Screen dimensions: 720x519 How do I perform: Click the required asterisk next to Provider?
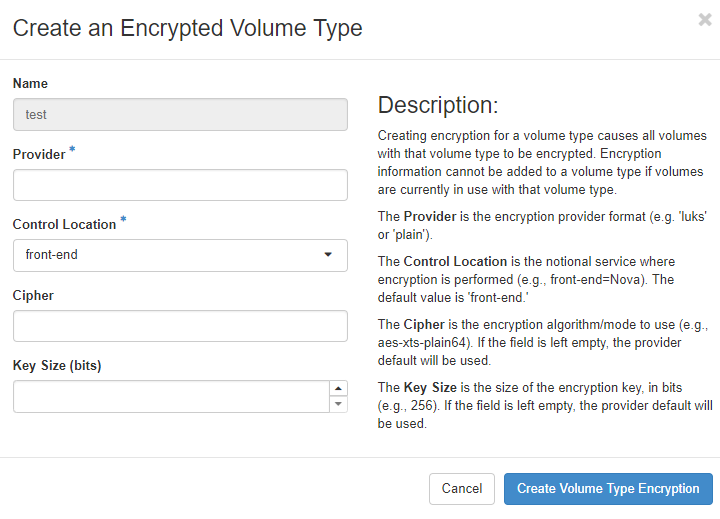click(x=72, y=151)
